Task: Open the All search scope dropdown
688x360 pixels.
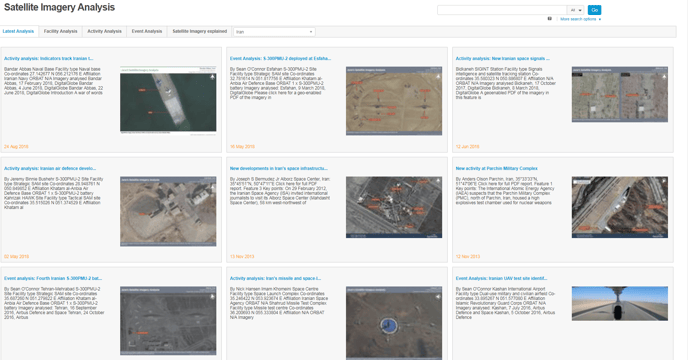Action: 576,10
